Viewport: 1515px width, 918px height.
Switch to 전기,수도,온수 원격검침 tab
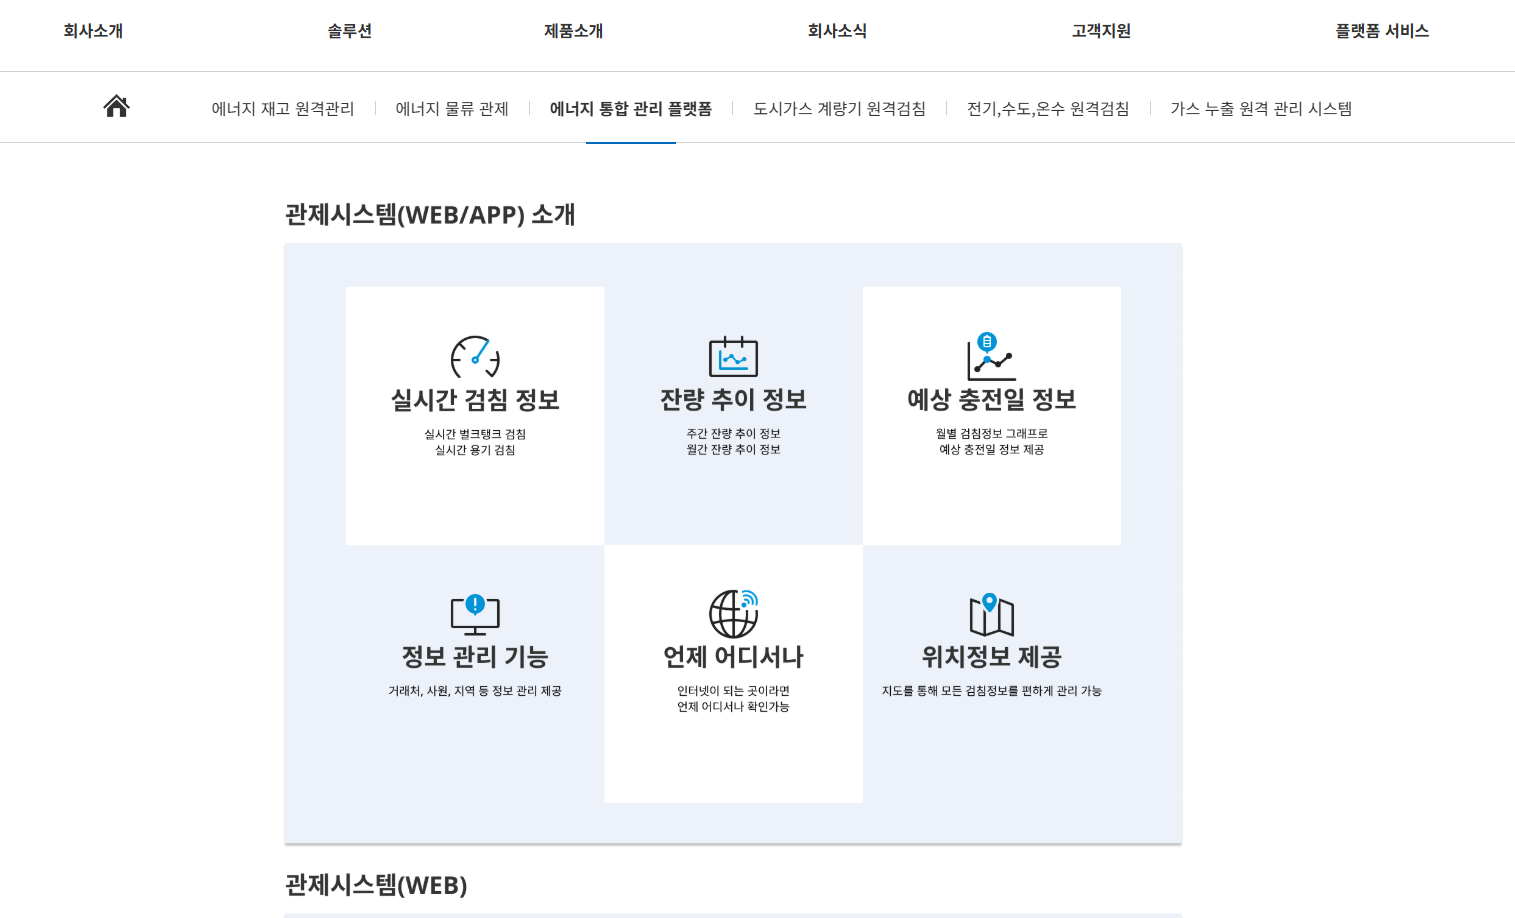pyautogui.click(x=1048, y=108)
